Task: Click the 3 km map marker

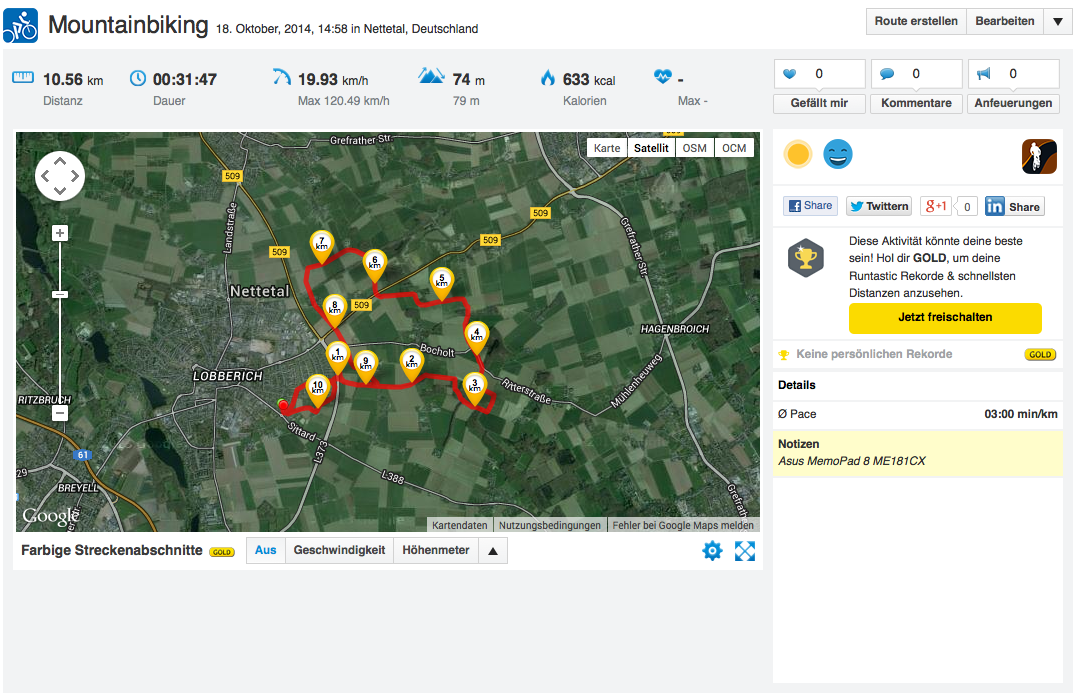Action: coord(475,388)
